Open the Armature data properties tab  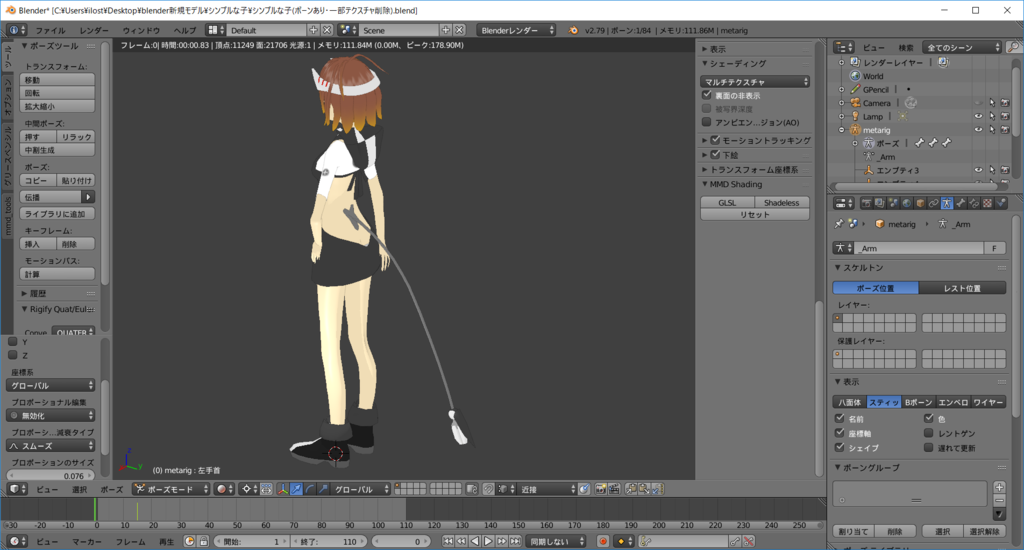(x=947, y=204)
